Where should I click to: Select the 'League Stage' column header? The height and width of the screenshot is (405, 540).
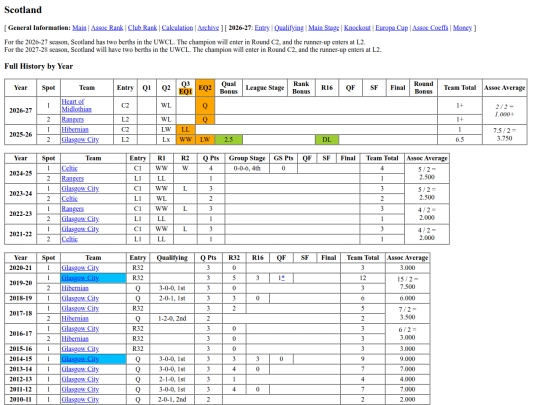[265, 88]
